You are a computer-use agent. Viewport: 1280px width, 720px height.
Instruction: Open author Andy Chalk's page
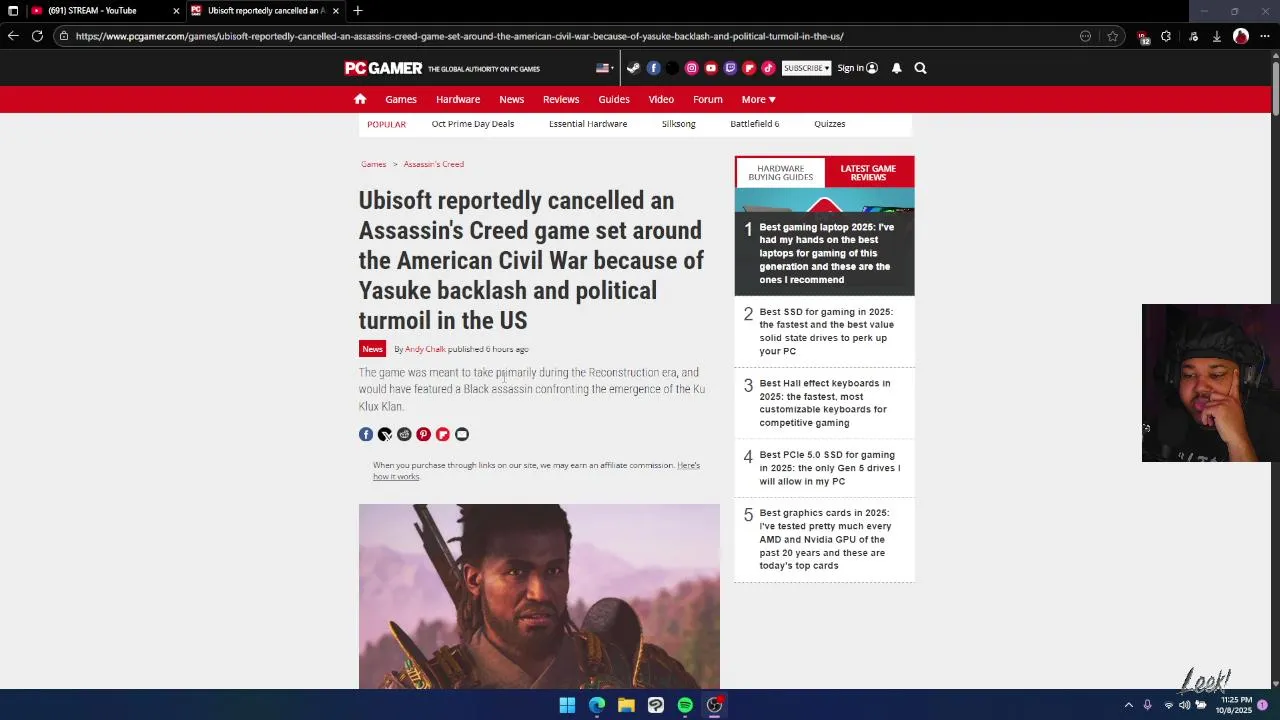coord(425,349)
